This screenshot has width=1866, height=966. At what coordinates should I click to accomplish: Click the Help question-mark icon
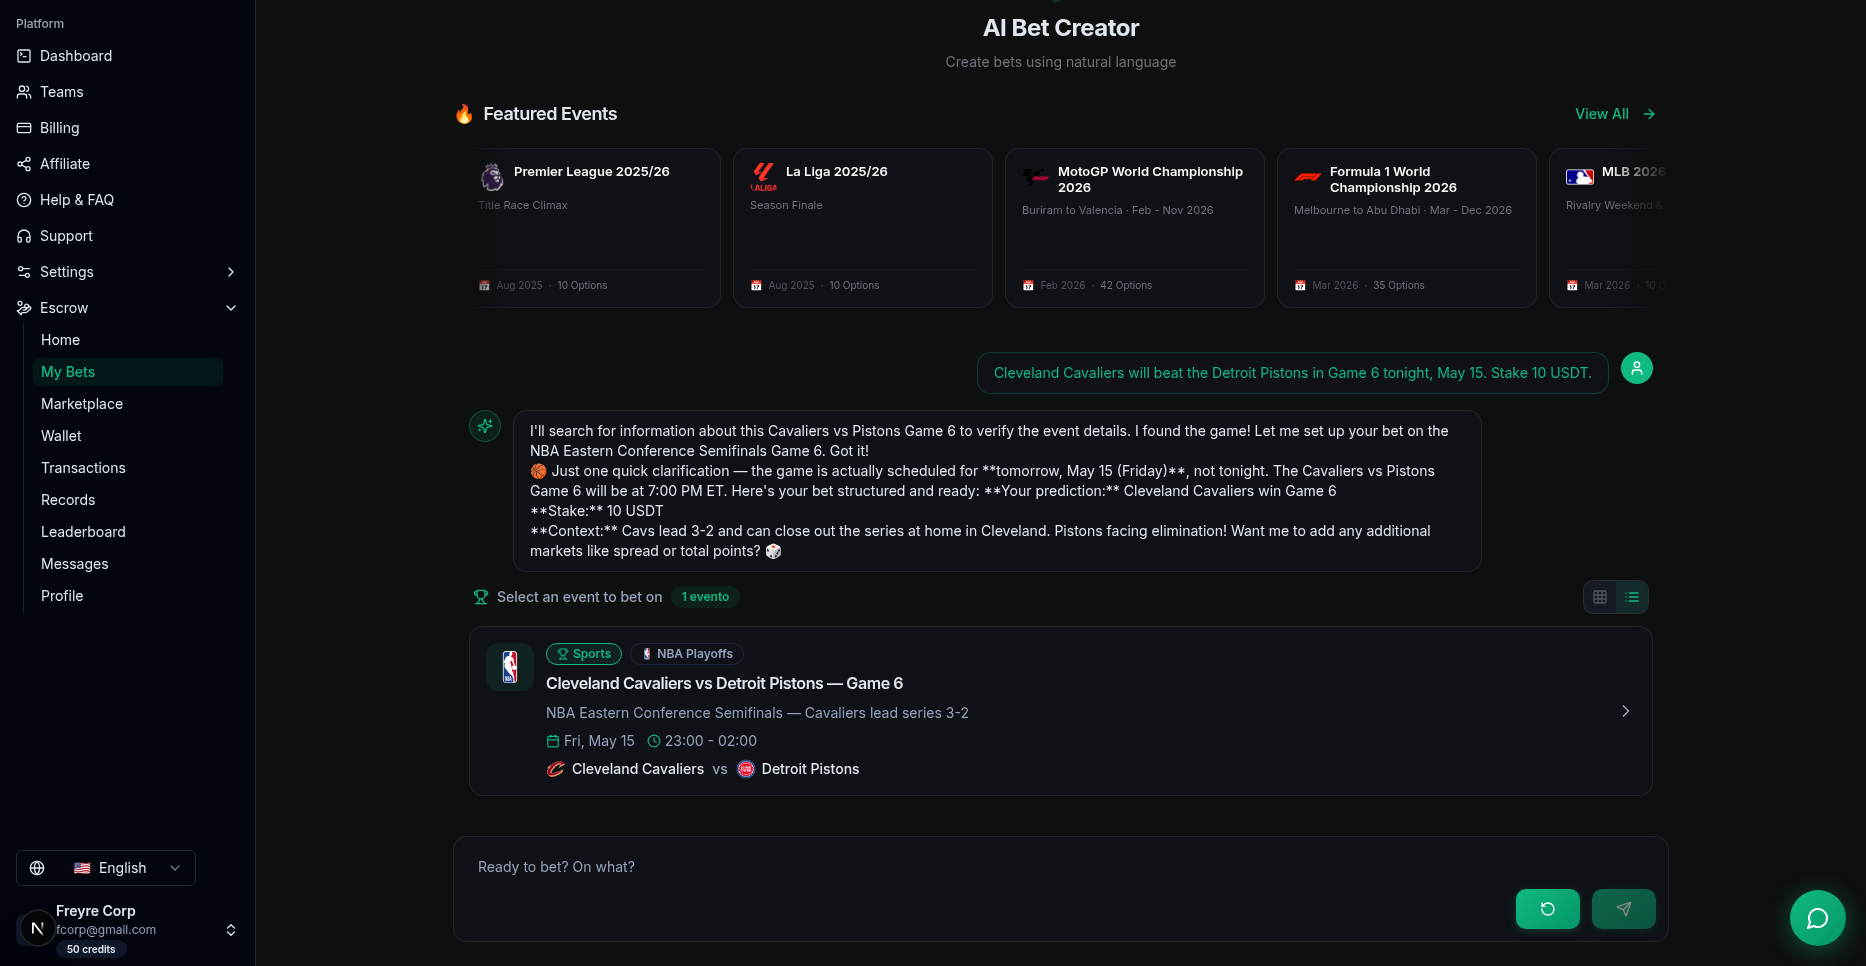point(24,200)
